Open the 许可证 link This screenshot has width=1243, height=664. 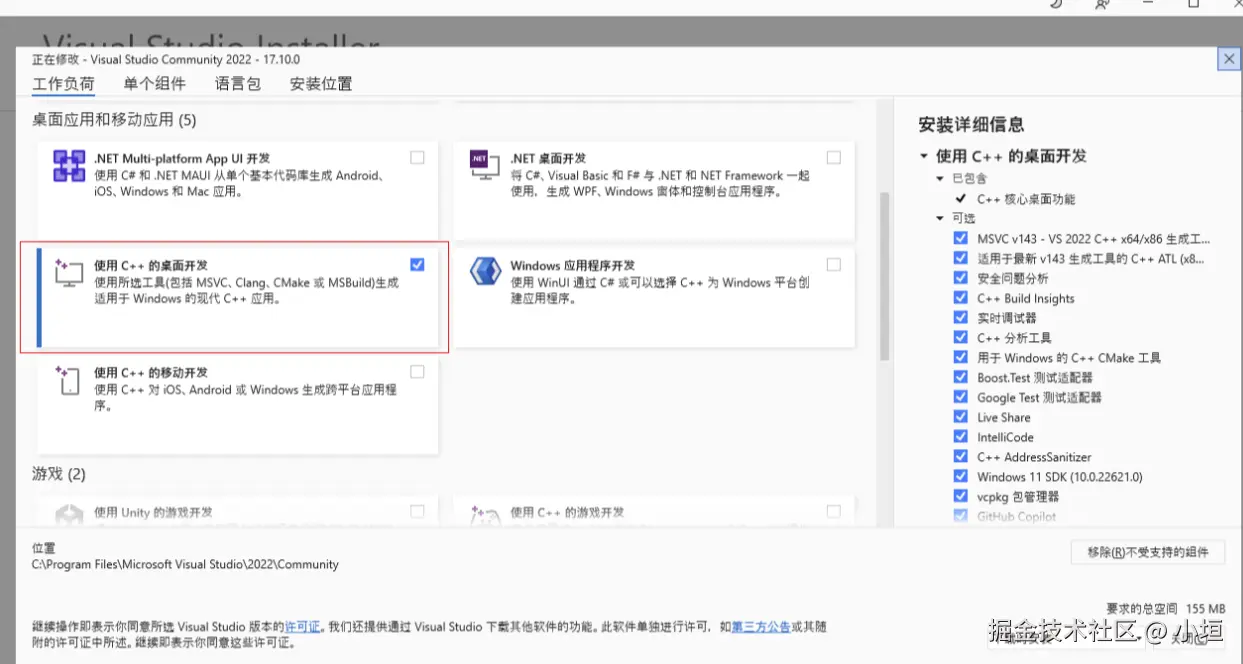[303, 627]
